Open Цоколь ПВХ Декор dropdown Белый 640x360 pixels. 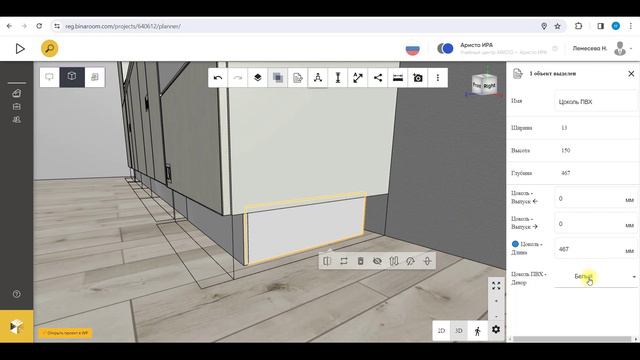tap(595, 277)
